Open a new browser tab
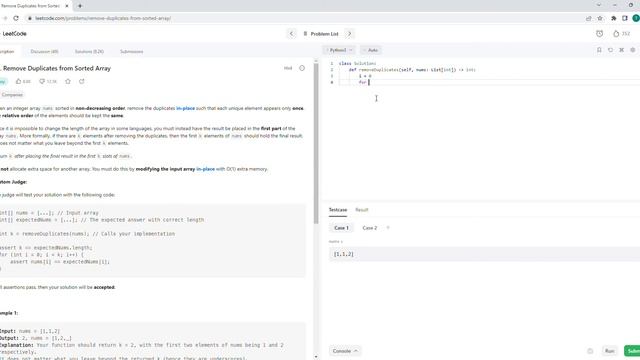Screen dimensions: 640x360 tap(80, 6)
